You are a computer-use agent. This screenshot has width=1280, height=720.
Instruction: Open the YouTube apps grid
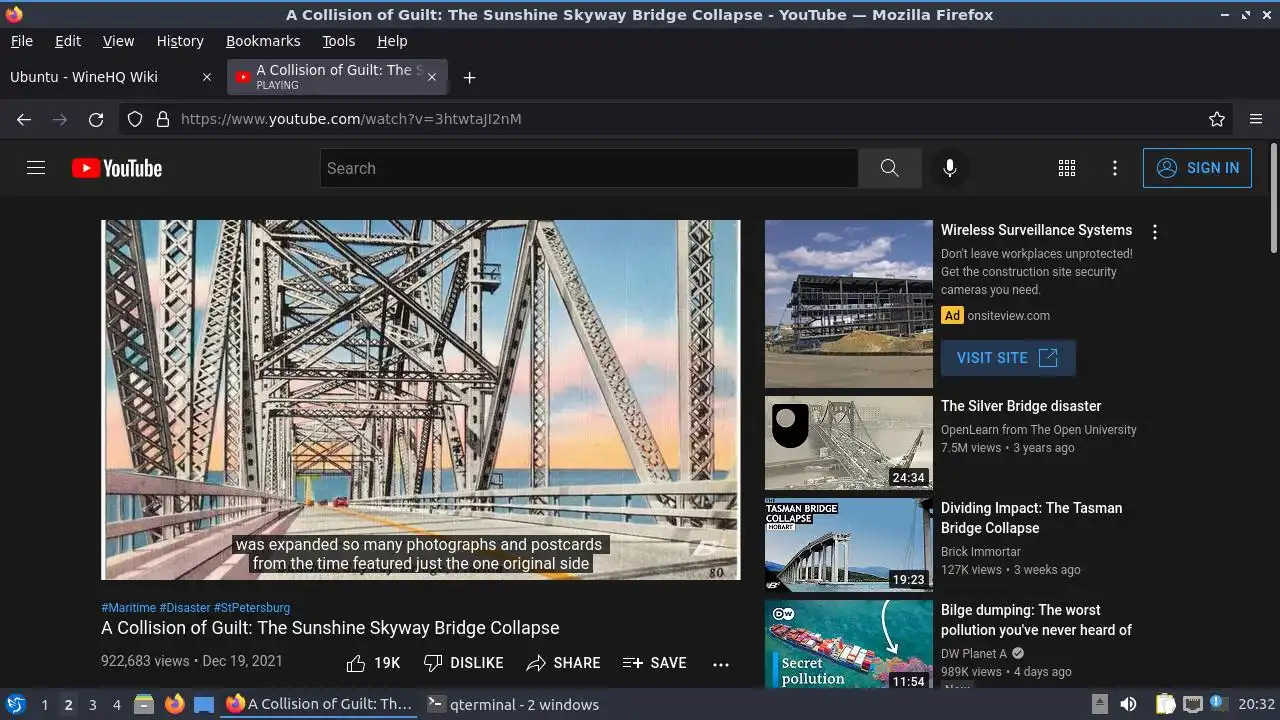pyautogui.click(x=1067, y=168)
